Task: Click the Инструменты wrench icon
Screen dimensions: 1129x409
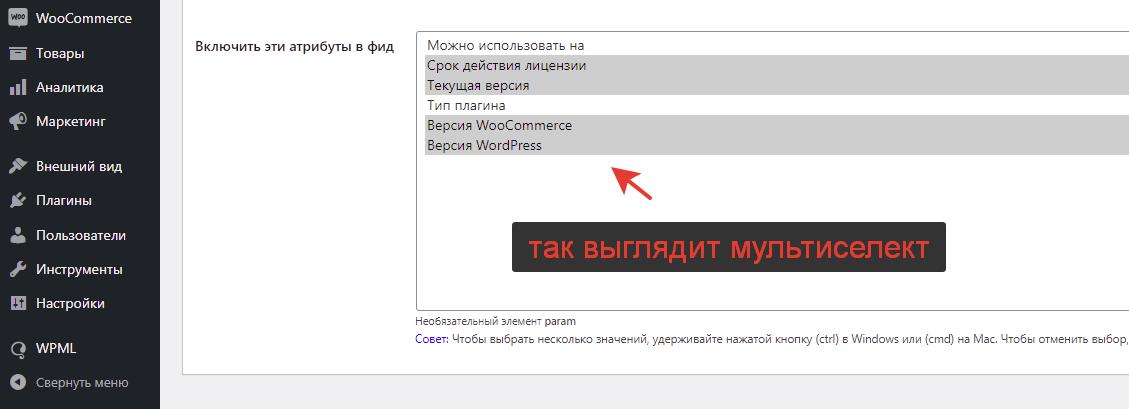Action: point(17,270)
